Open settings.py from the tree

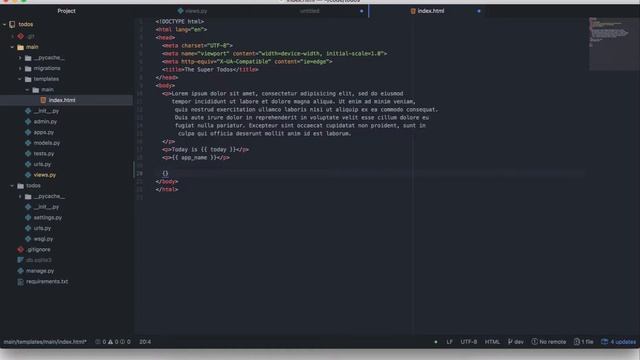[x=48, y=218]
